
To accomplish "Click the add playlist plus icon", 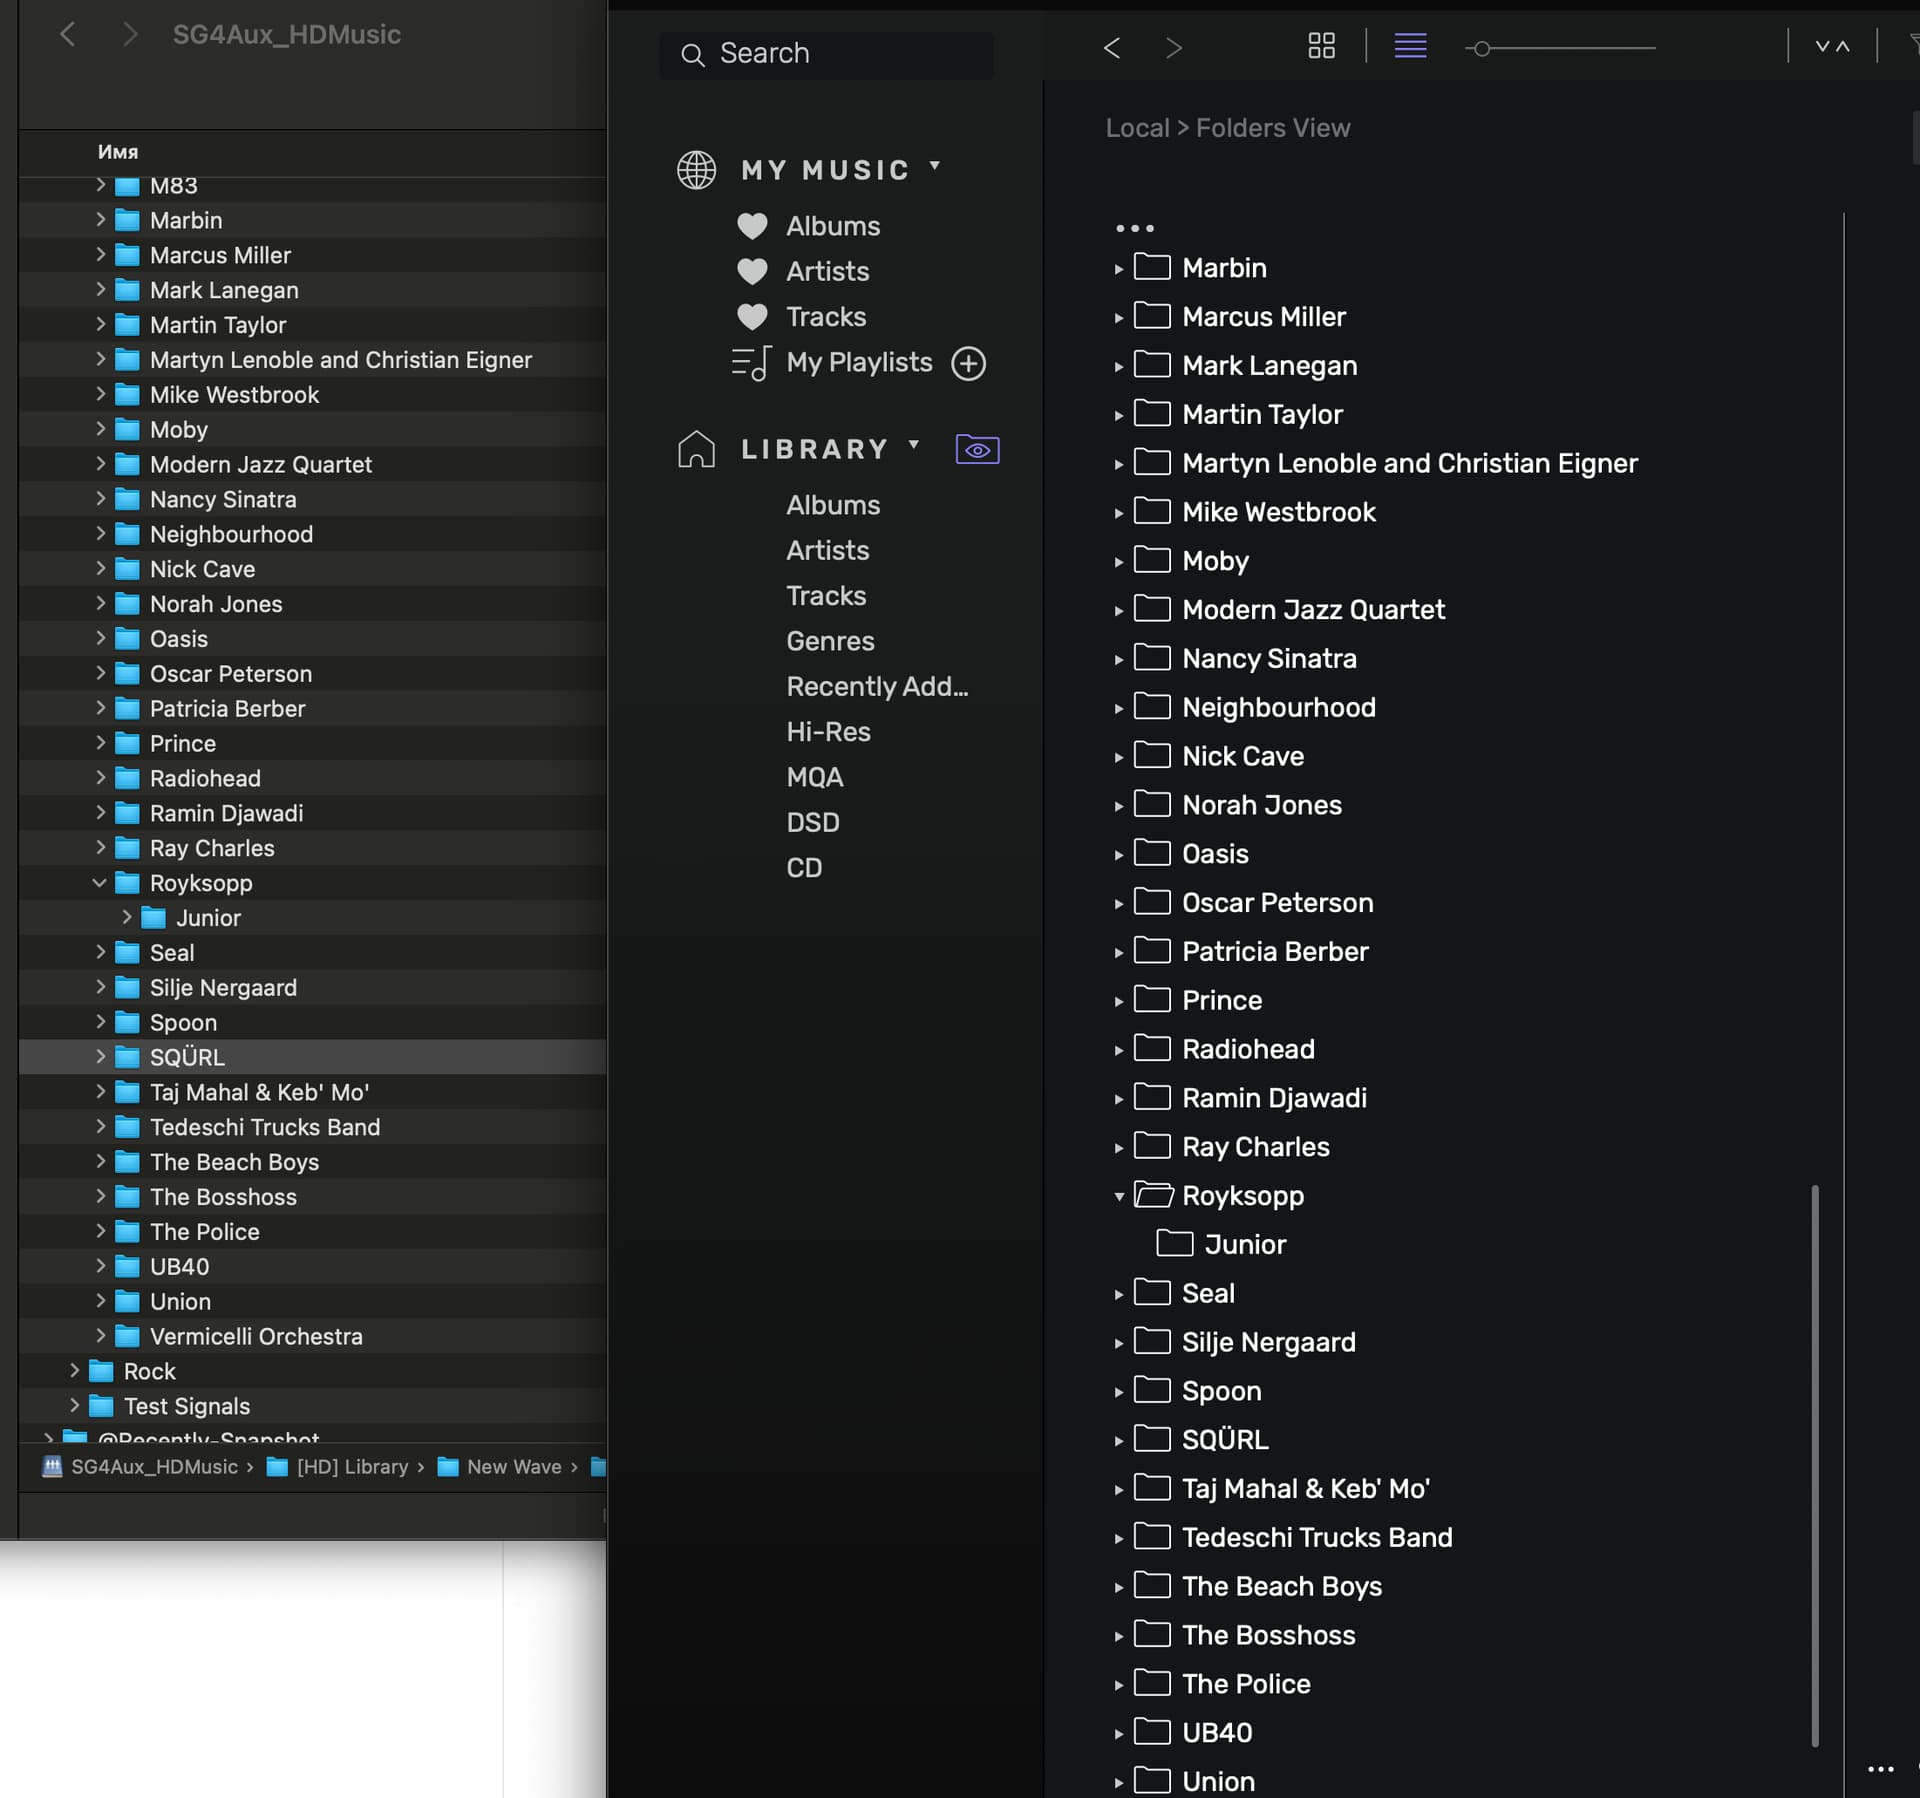I will pos(968,363).
